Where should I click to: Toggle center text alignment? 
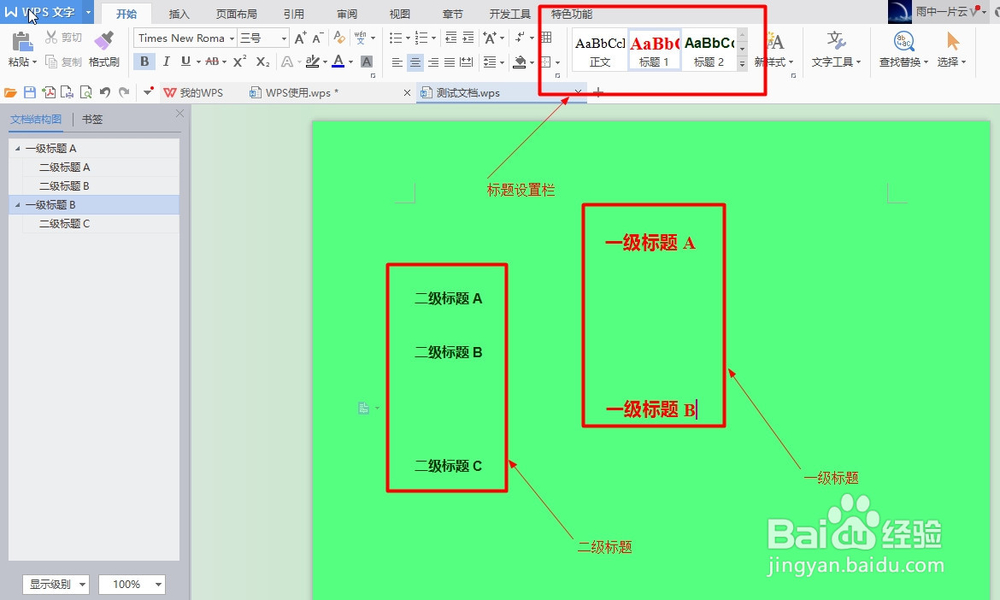pyautogui.click(x=417, y=60)
